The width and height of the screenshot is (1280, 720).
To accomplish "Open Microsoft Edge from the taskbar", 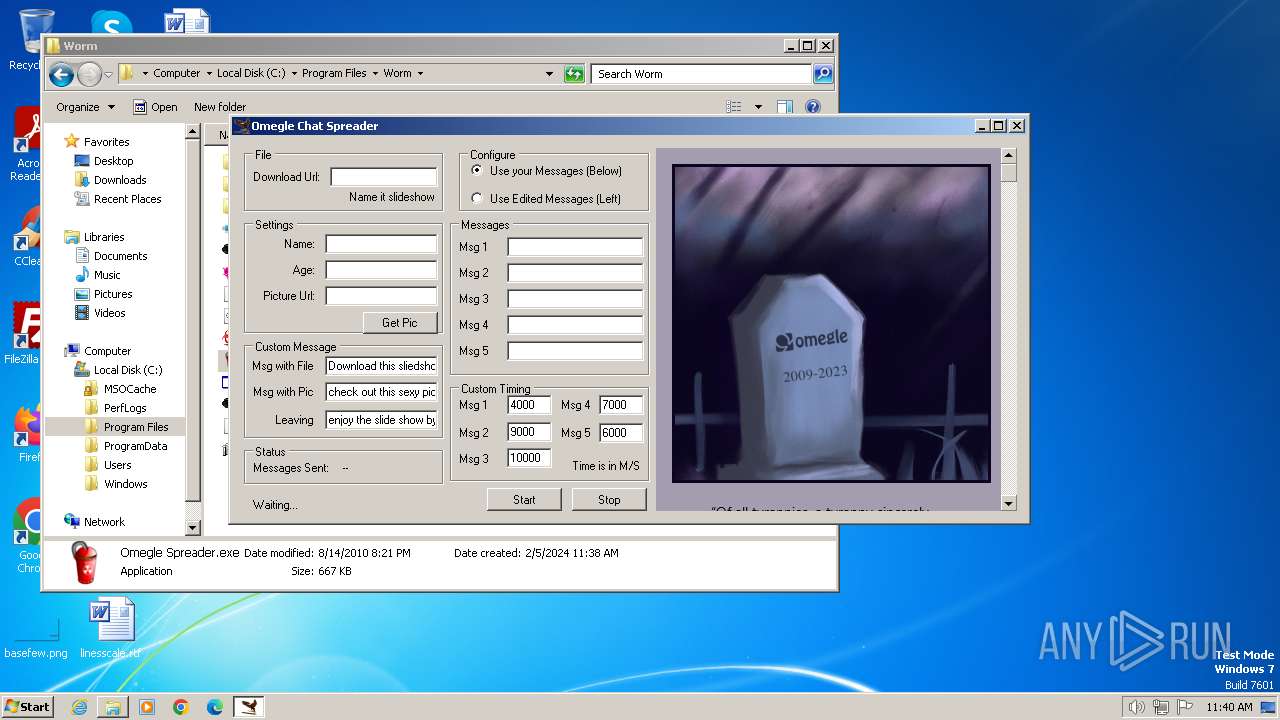I will [215, 707].
